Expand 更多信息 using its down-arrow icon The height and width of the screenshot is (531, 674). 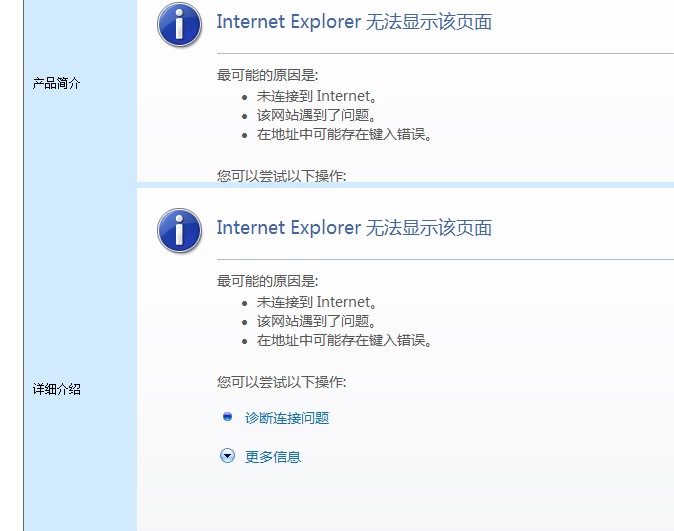227,456
